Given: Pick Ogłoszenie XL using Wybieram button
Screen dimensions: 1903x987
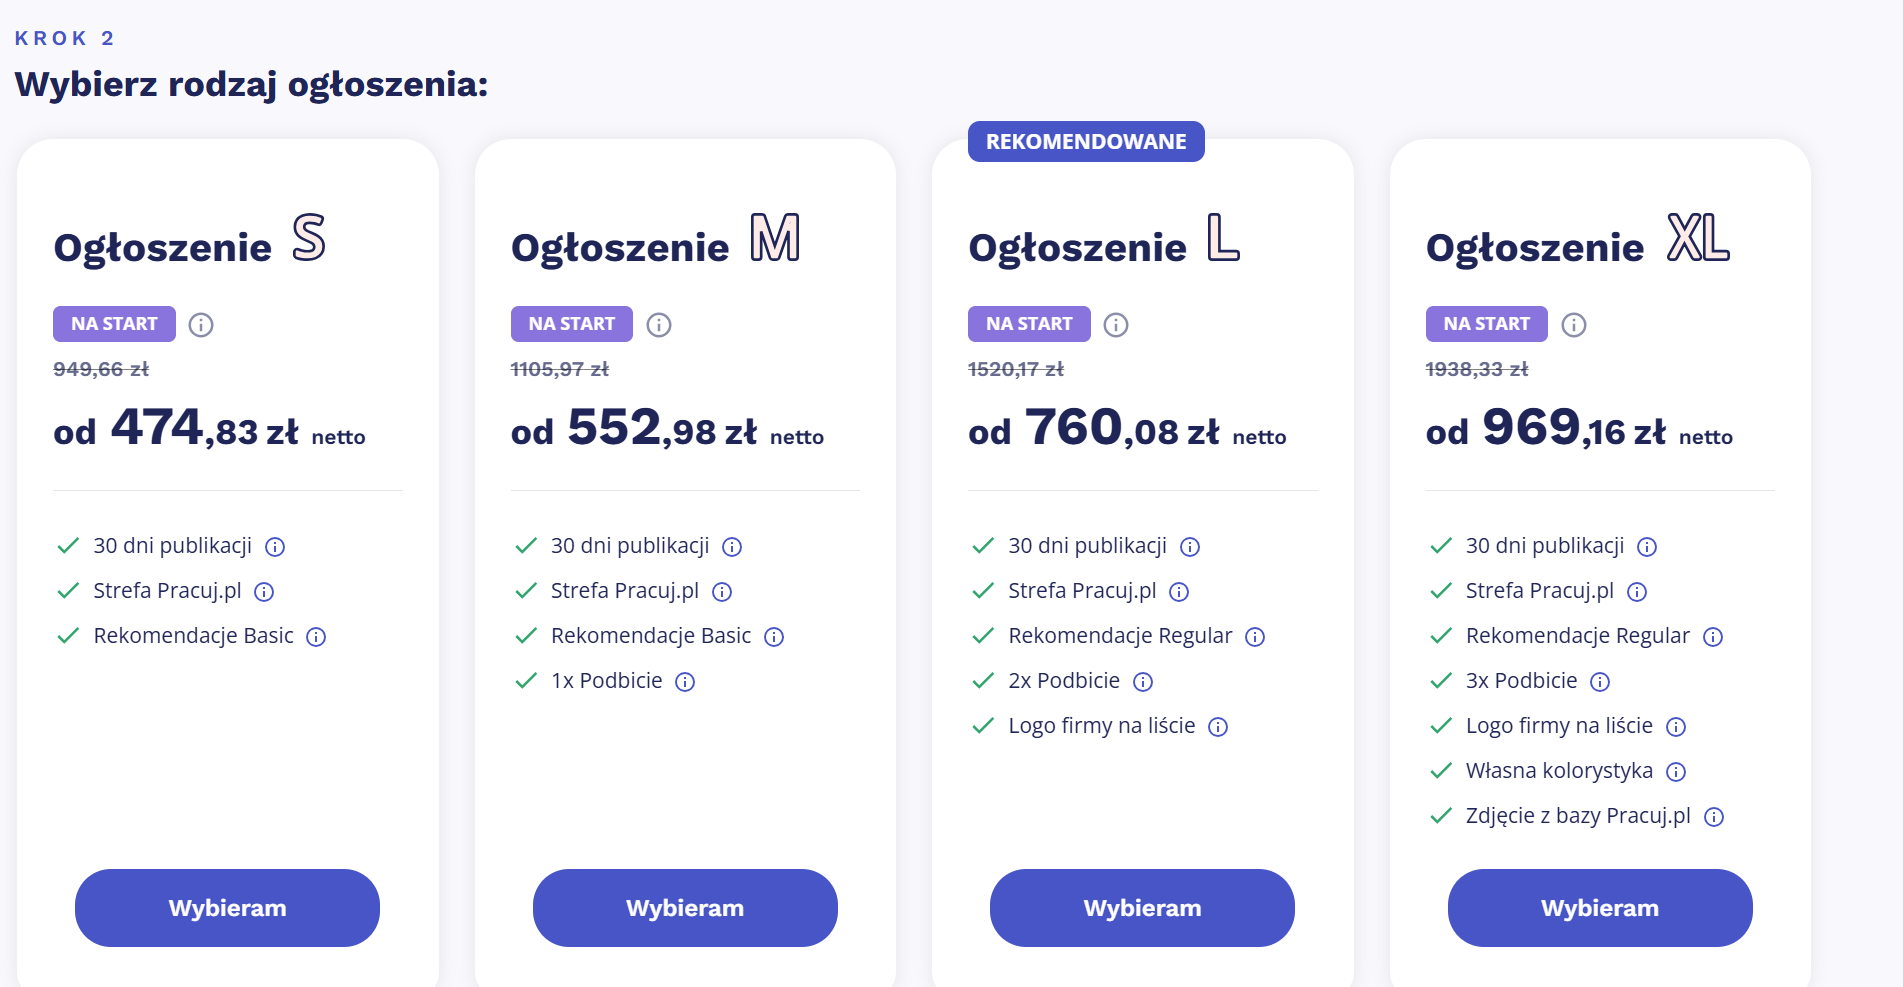Looking at the screenshot, I should 1600,908.
